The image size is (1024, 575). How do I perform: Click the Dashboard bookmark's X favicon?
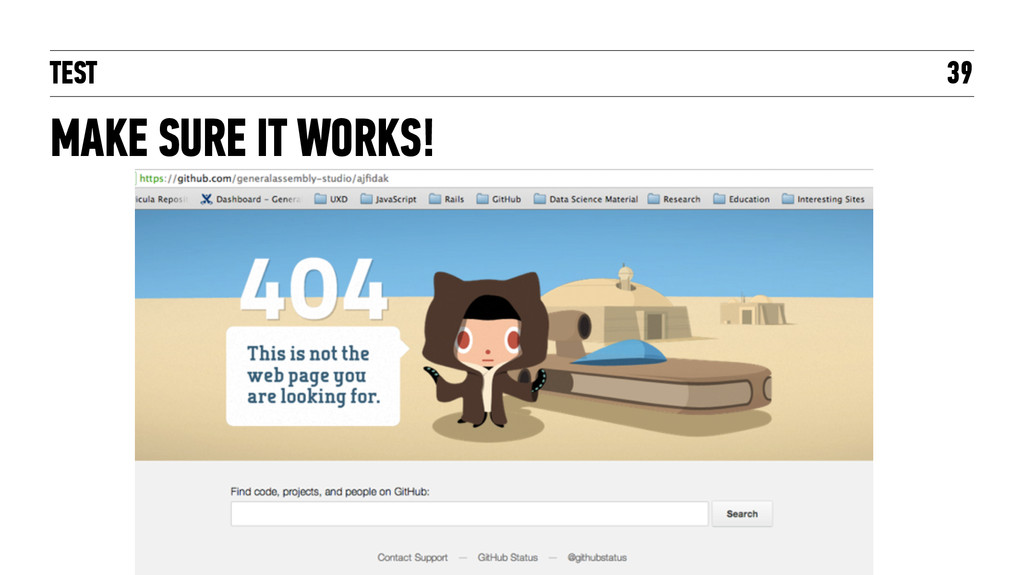click(206, 199)
